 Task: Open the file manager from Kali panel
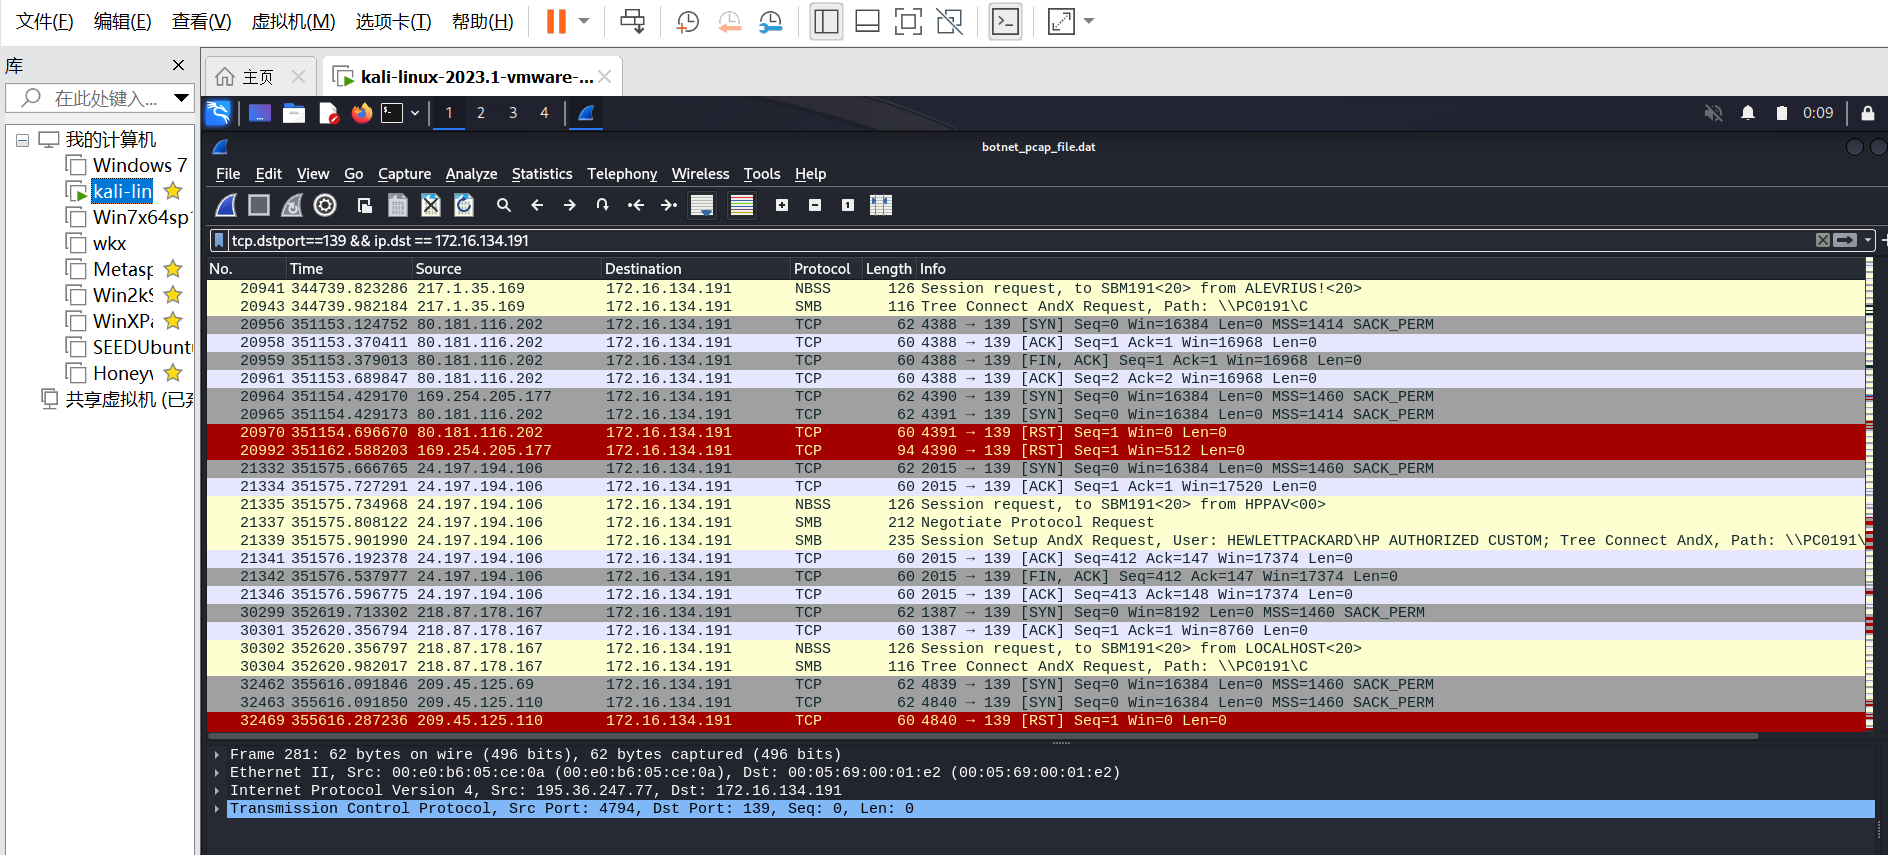point(294,113)
